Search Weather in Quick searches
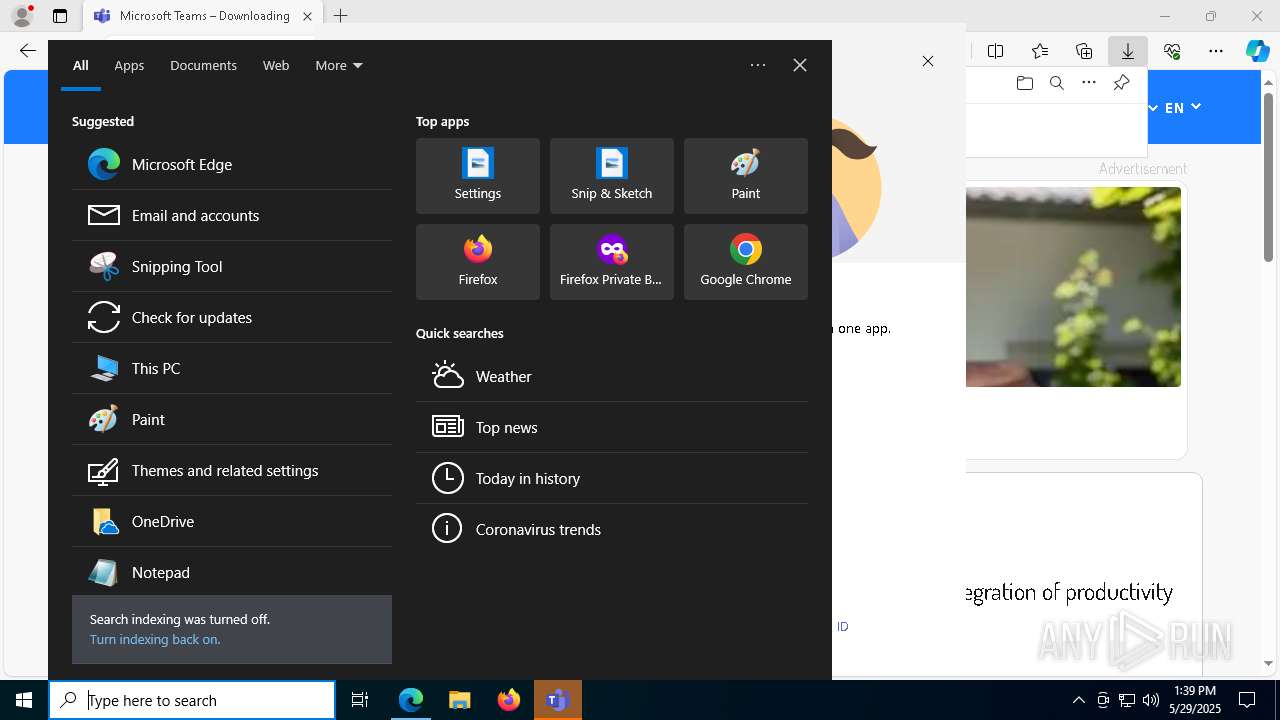Screen dimensions: 1280x720 point(612,376)
